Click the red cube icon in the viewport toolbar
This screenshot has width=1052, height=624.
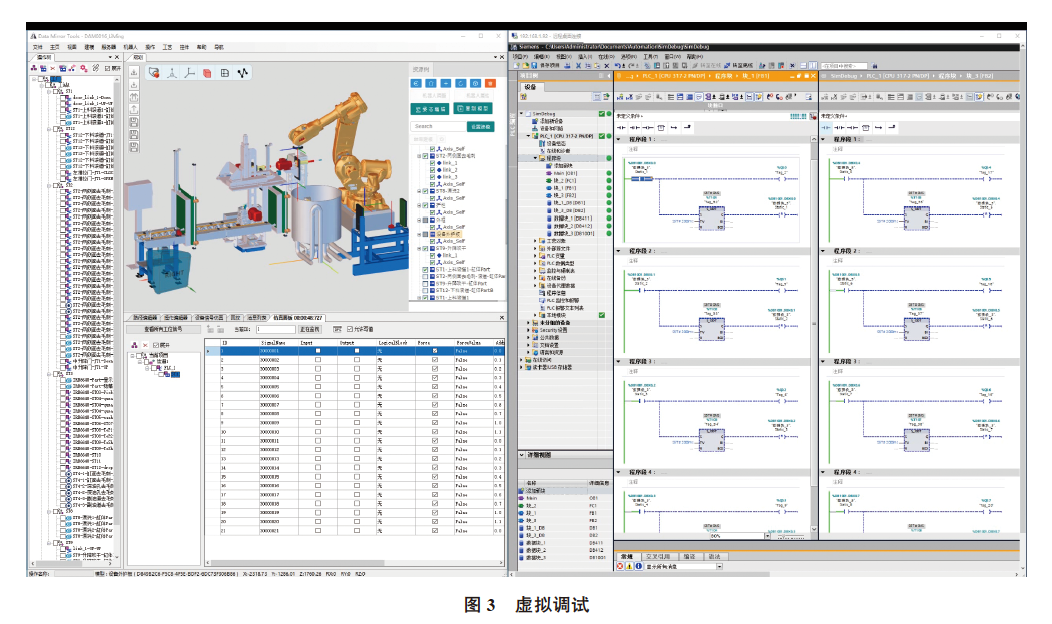tap(207, 73)
